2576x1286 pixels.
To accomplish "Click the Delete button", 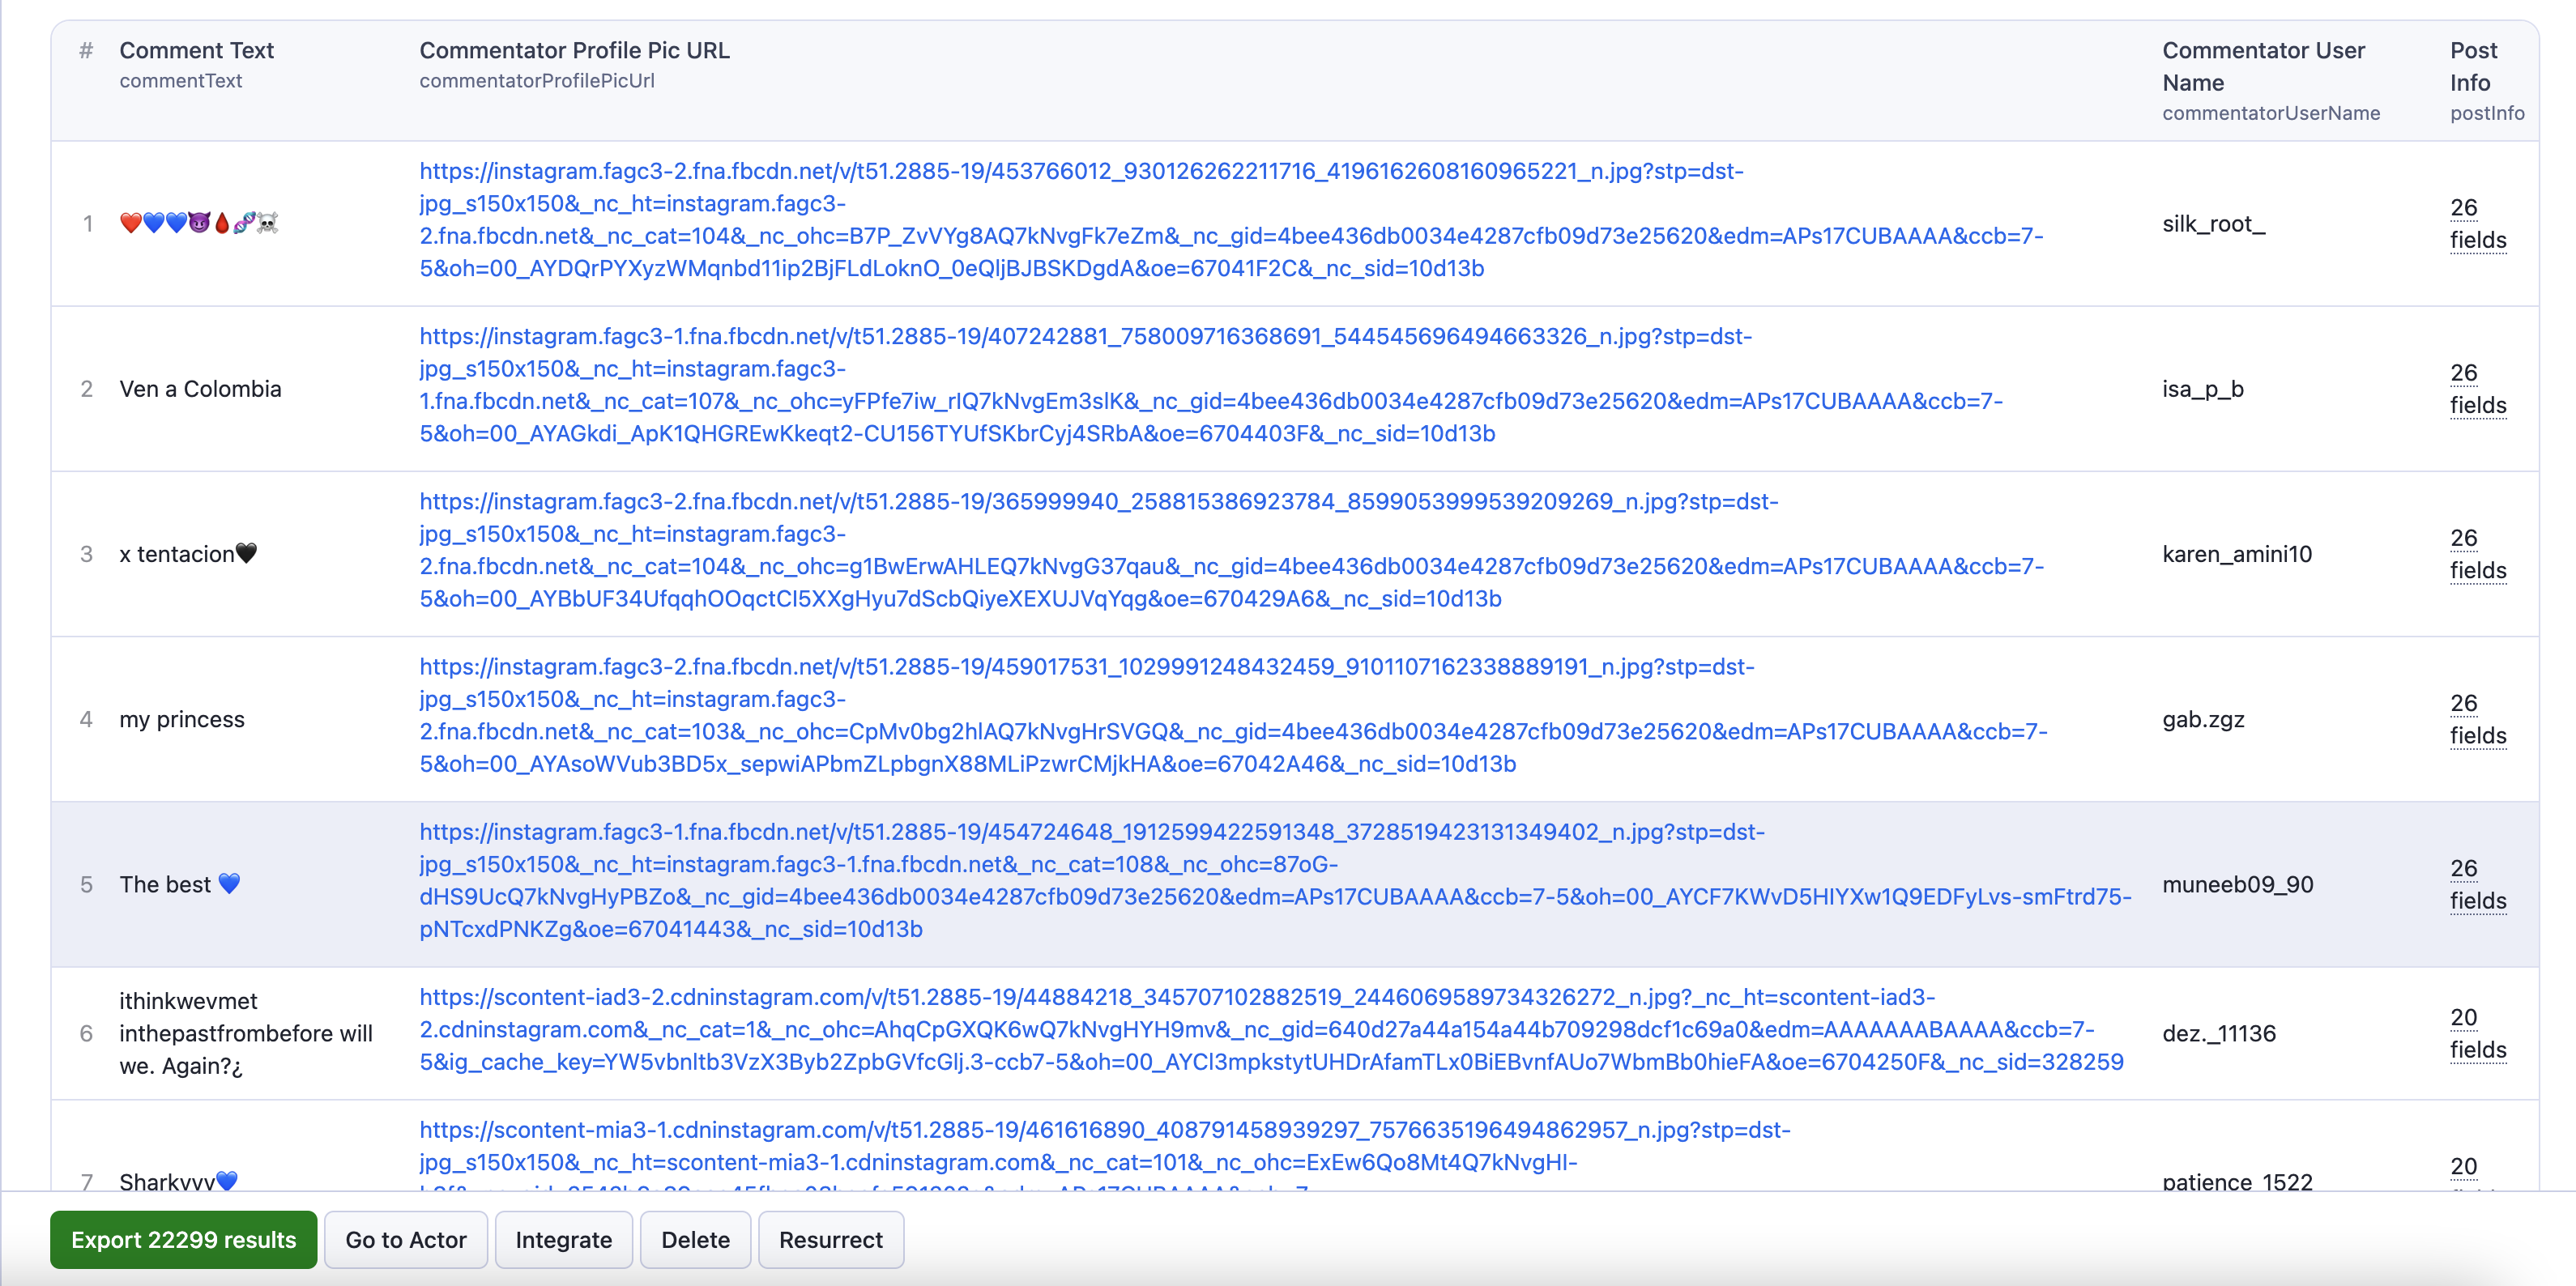I will click(x=695, y=1239).
